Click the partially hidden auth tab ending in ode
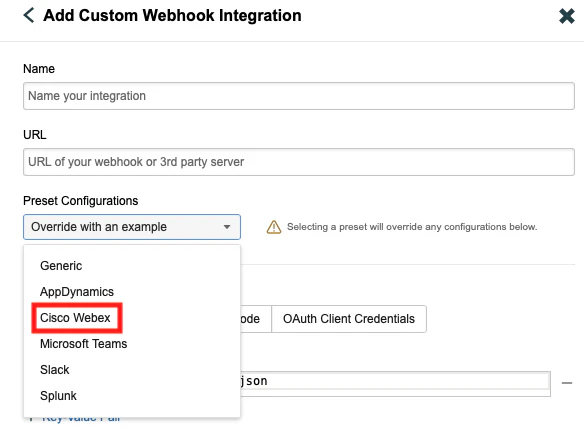The image size is (584, 437). pyautogui.click(x=256, y=319)
